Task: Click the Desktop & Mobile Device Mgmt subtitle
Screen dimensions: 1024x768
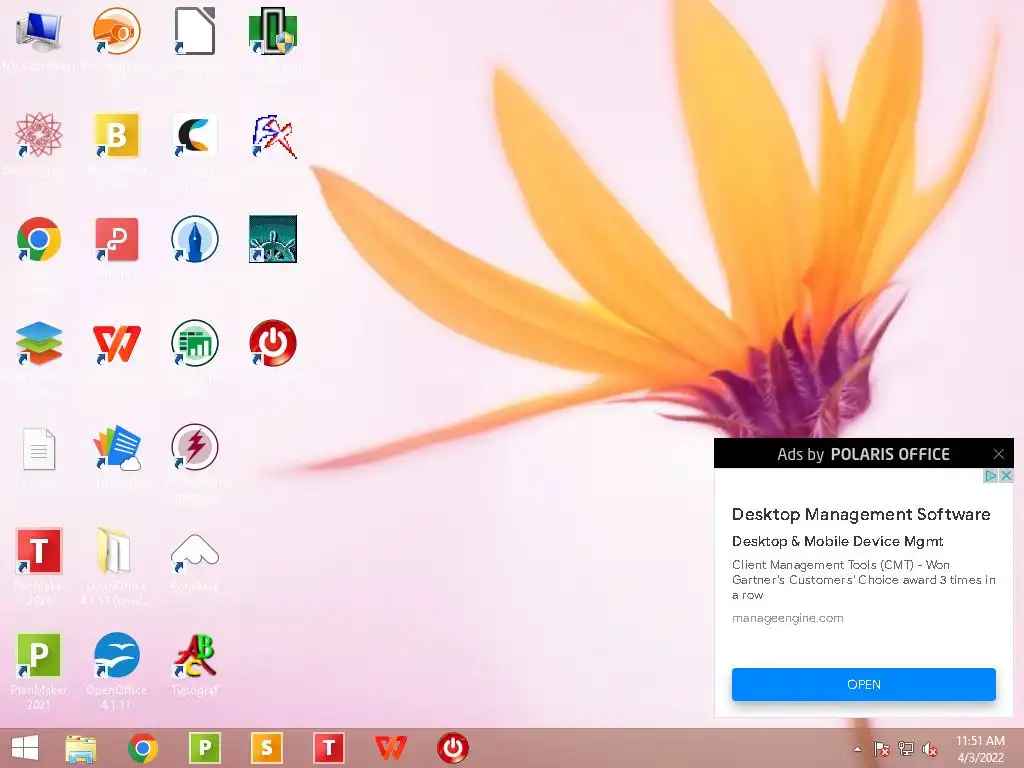Action: [x=837, y=541]
